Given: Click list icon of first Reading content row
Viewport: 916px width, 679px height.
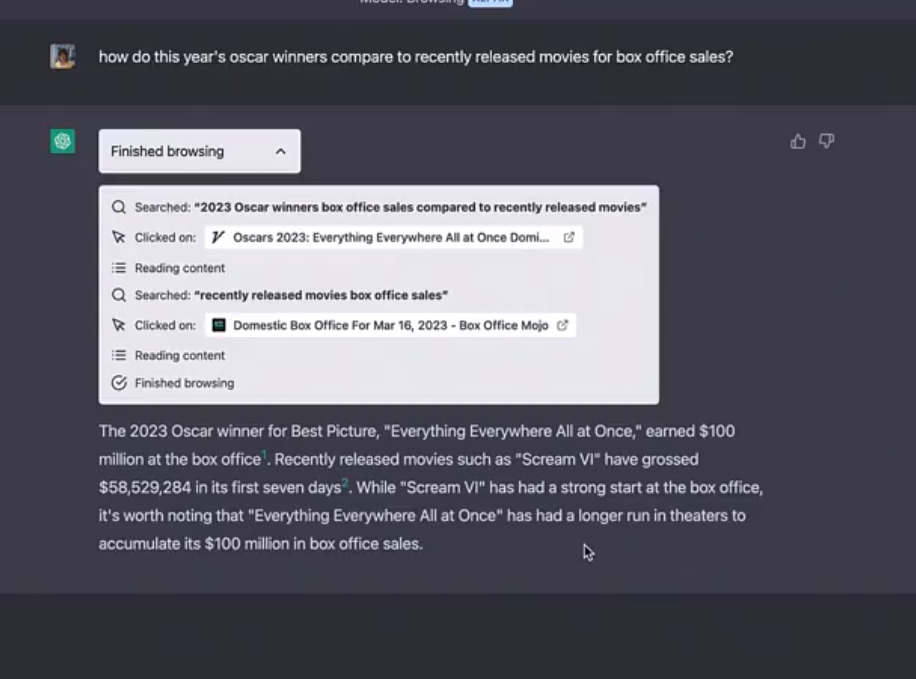Looking at the screenshot, I should tap(119, 268).
